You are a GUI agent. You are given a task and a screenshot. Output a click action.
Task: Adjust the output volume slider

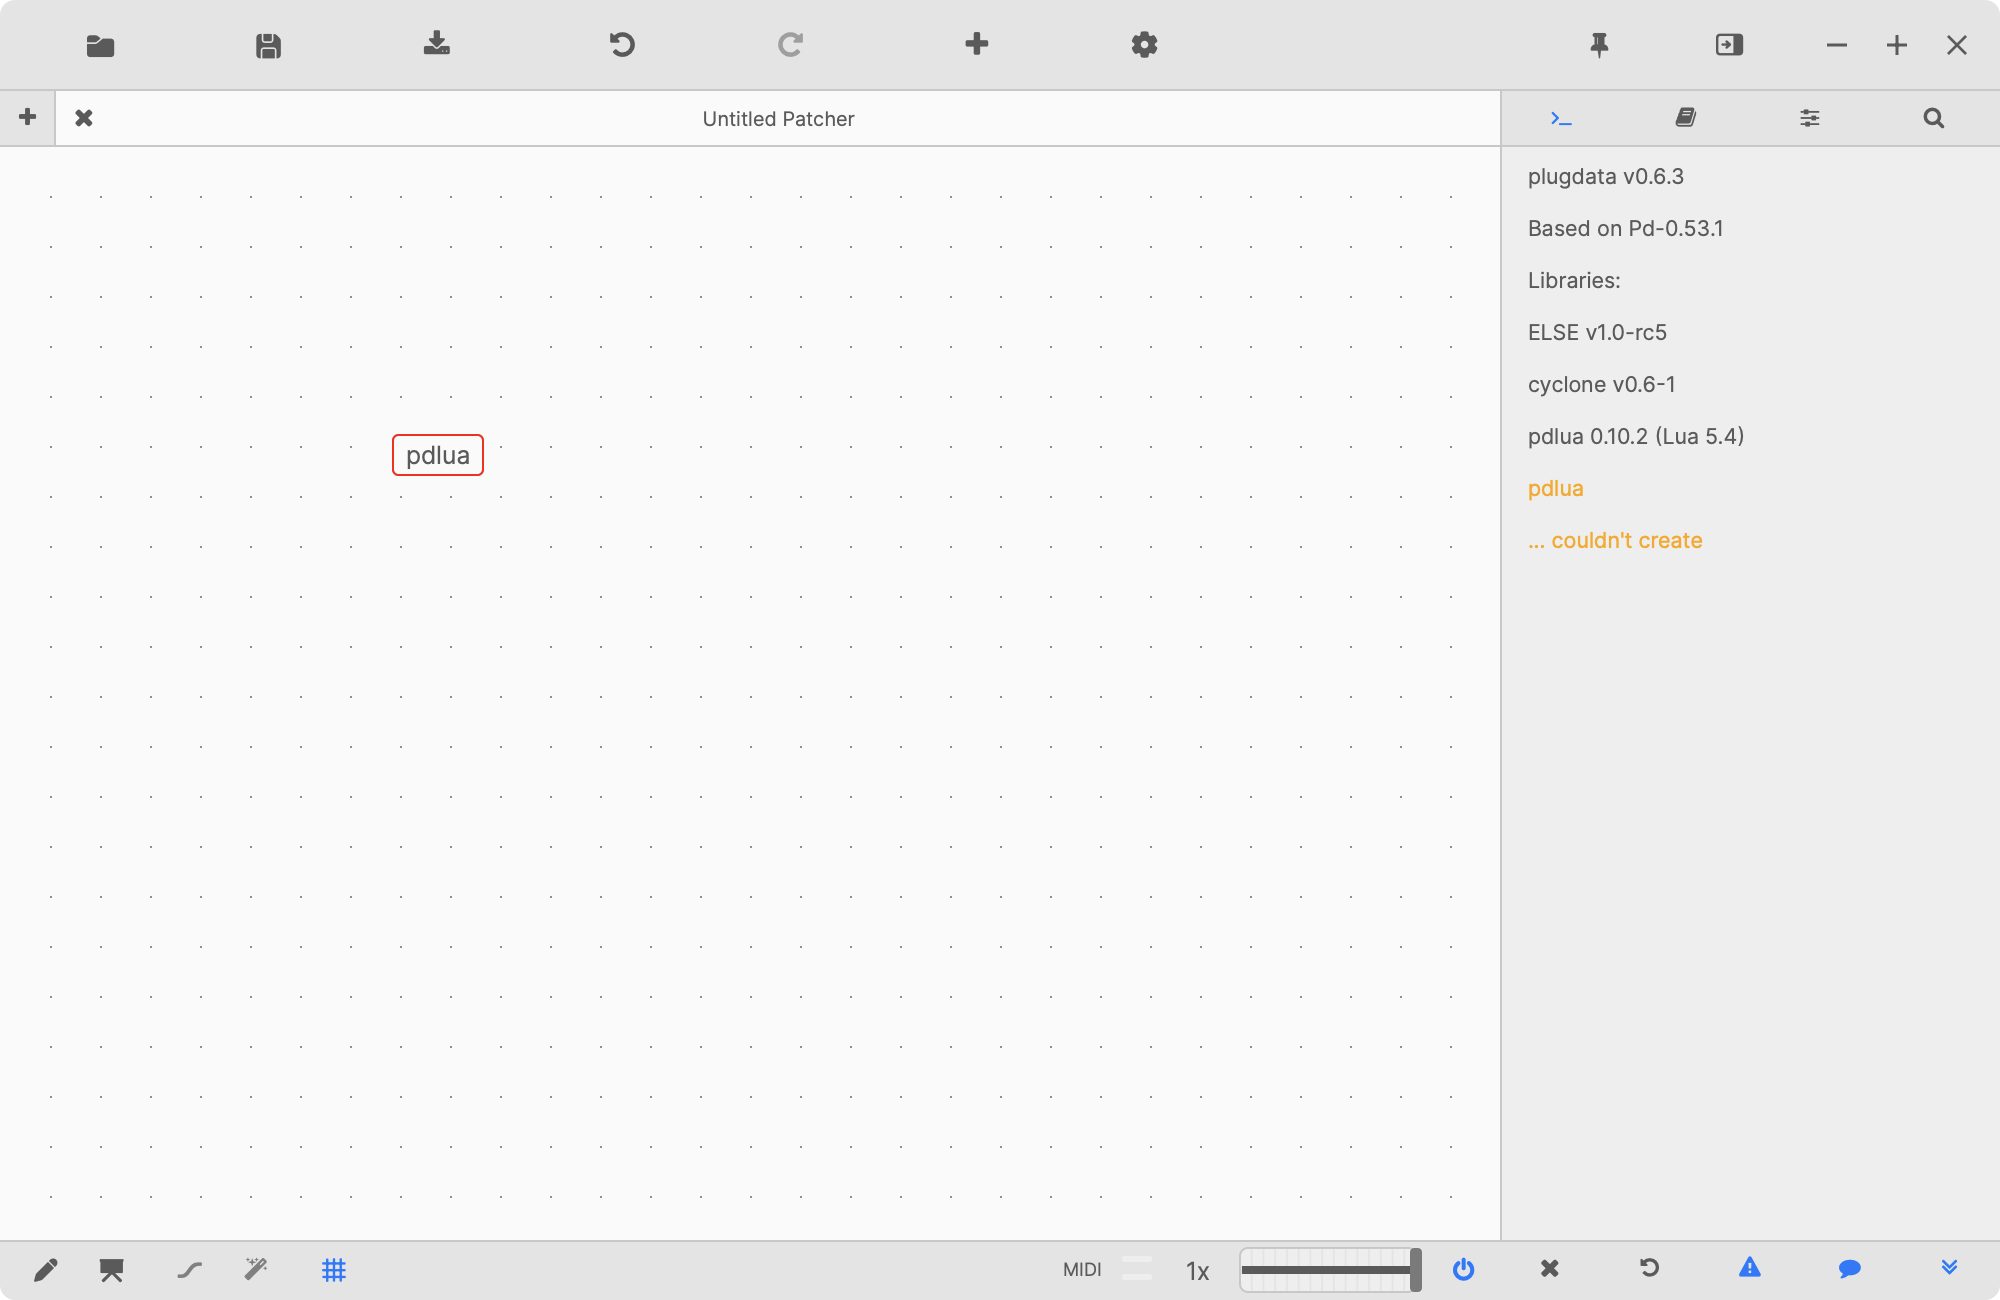(x=1330, y=1270)
